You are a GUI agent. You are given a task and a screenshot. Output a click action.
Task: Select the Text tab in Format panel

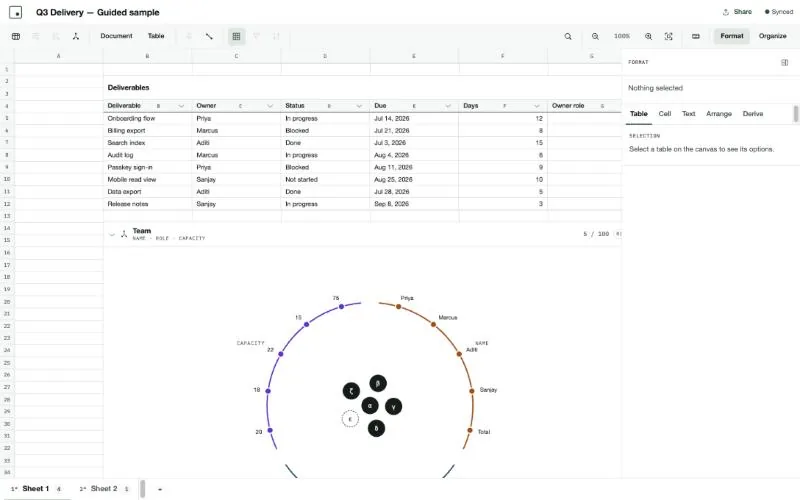pos(689,114)
